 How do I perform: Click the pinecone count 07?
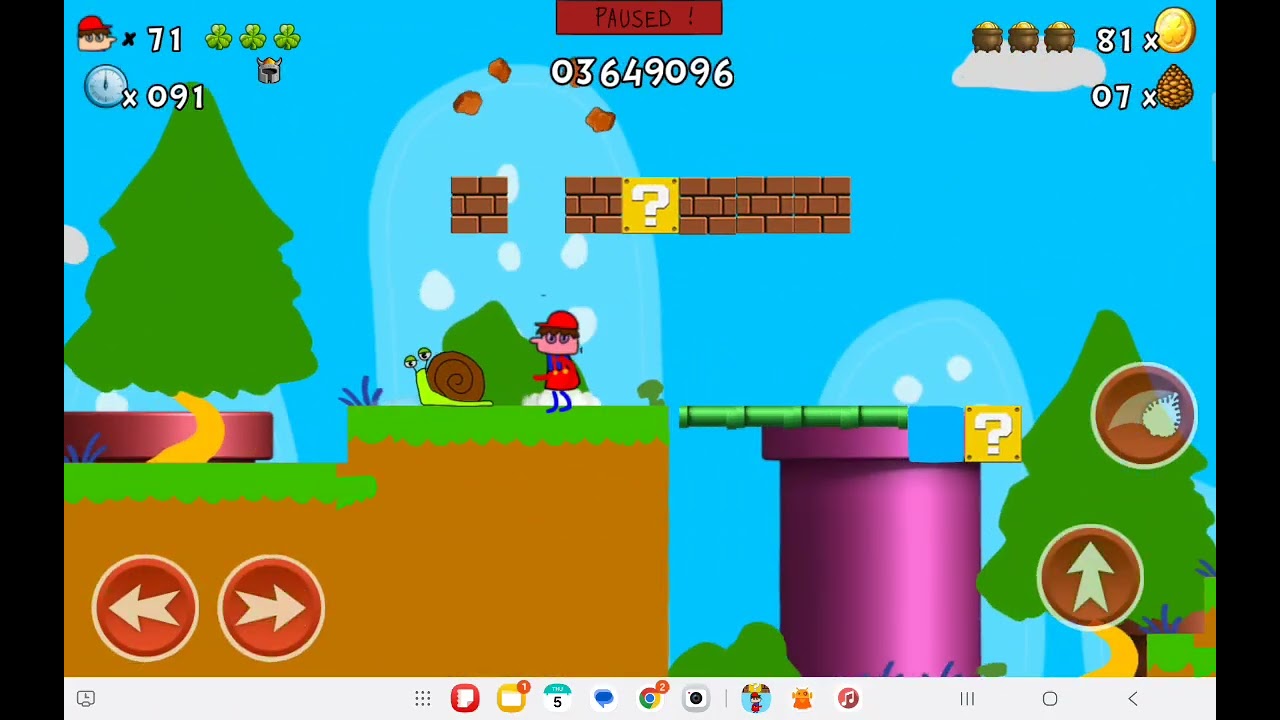(1111, 97)
